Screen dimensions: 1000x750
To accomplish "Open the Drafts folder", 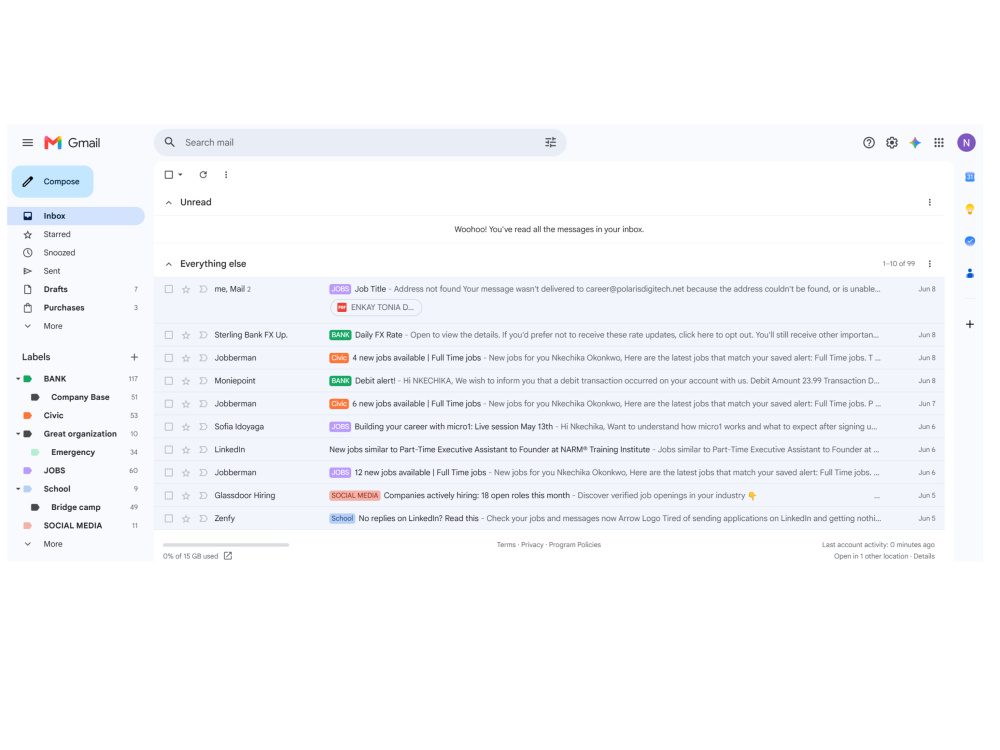I will (76, 290).
